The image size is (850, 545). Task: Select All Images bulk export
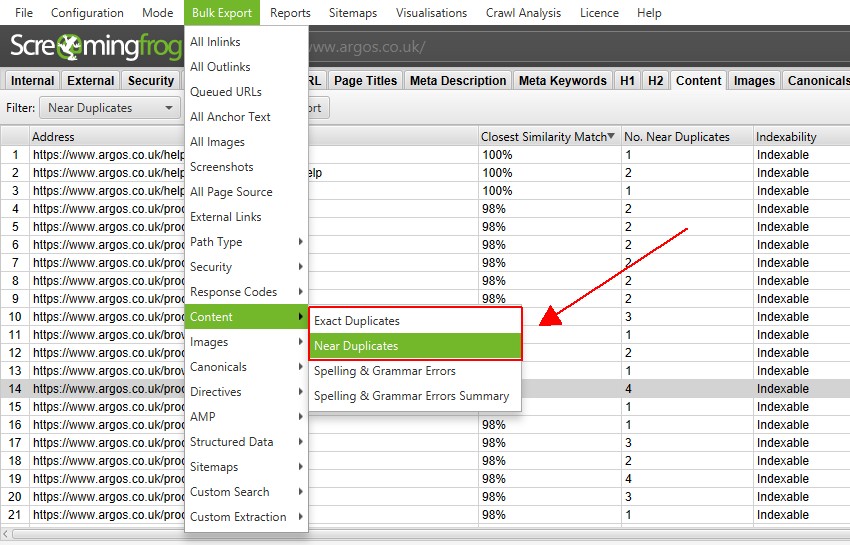(x=246, y=142)
